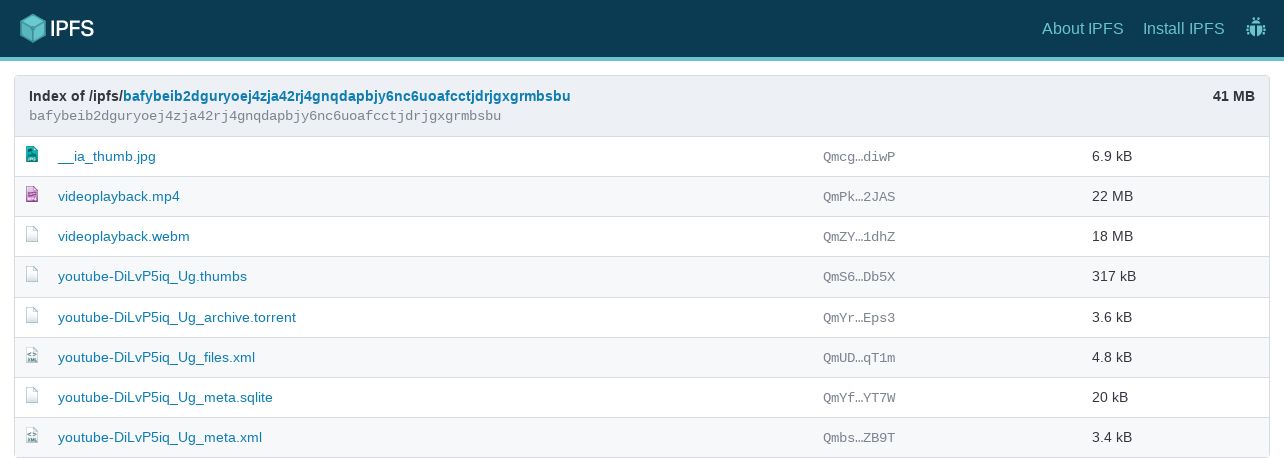This screenshot has height=458, width=1284.
Task: Click hash QmYr…Eps3
Action: [x=859, y=318]
